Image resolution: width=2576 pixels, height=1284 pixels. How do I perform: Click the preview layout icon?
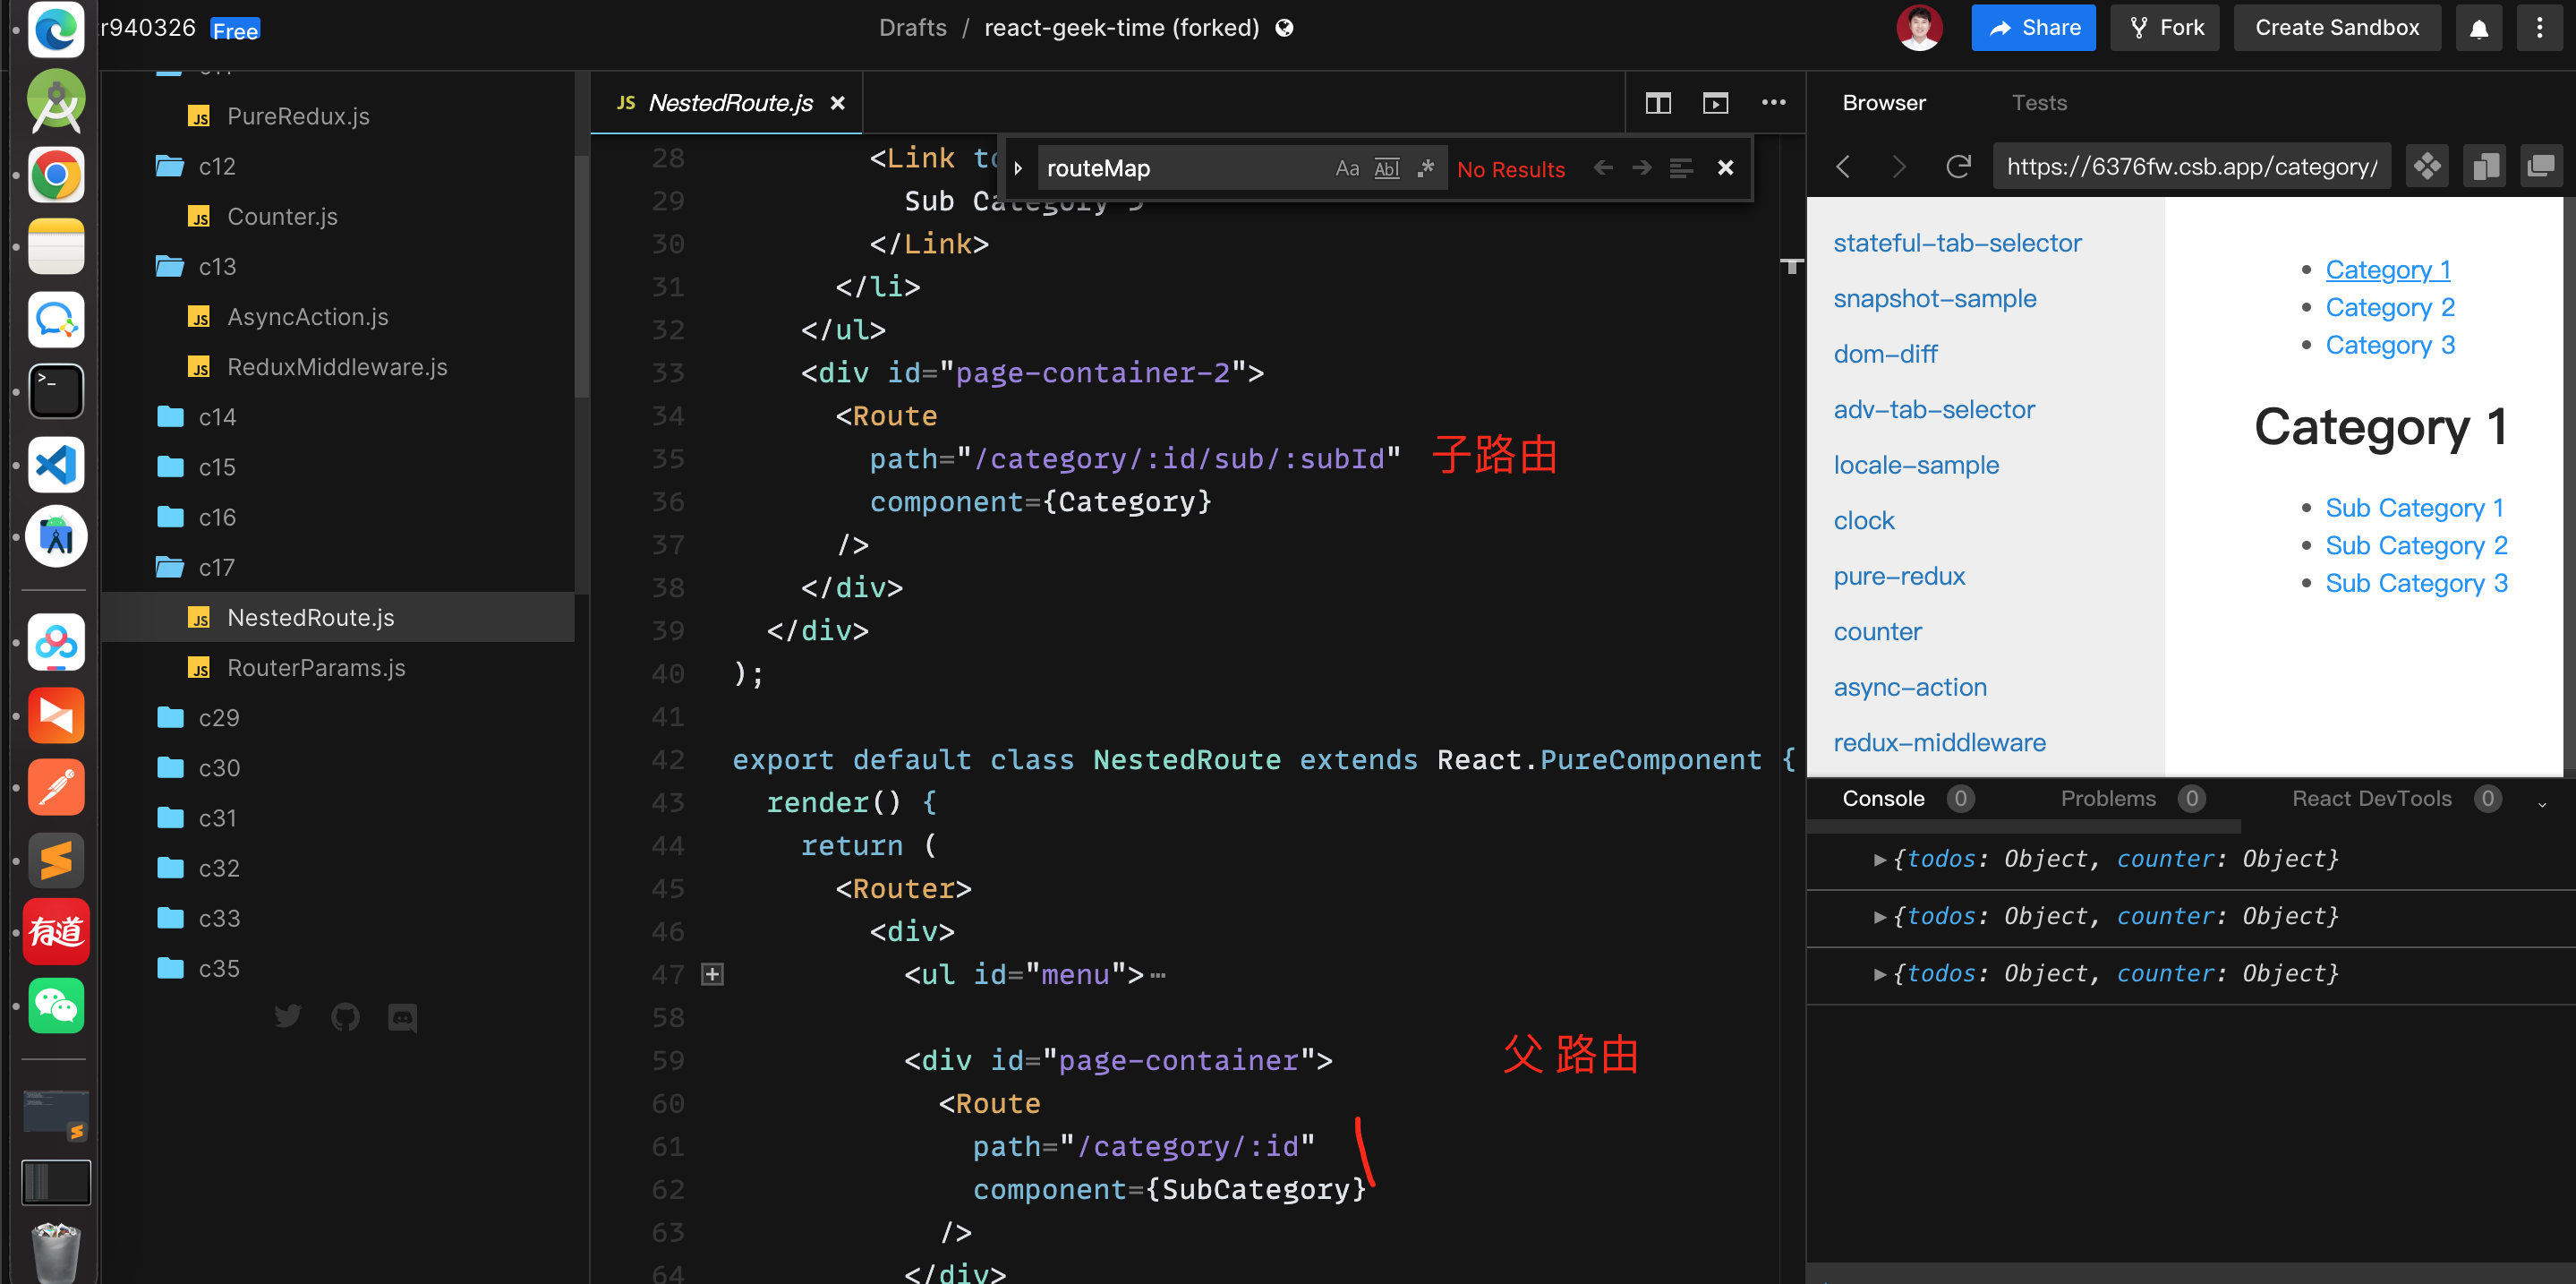click(1715, 103)
